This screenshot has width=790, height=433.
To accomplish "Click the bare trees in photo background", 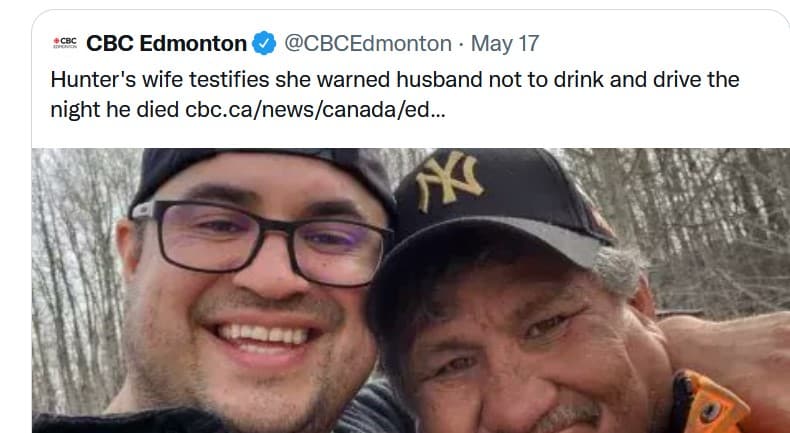I will pyautogui.click(x=700, y=220).
